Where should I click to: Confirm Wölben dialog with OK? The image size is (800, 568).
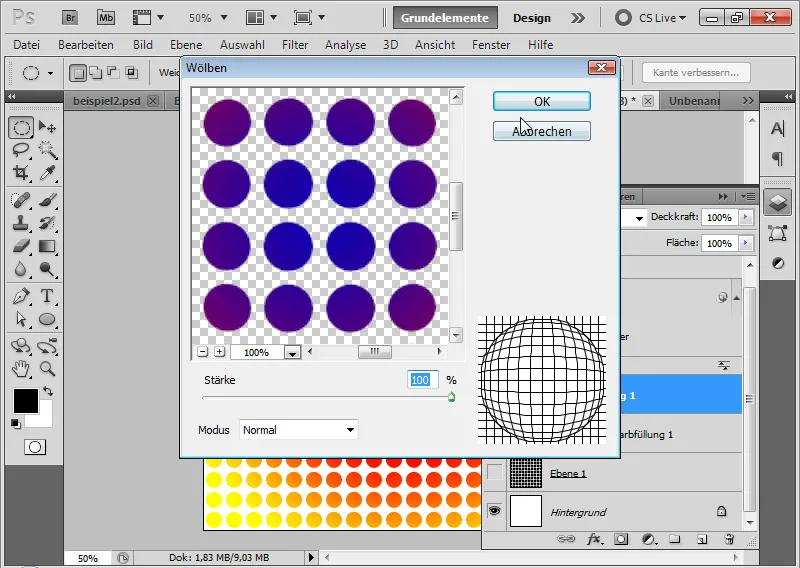pyautogui.click(x=542, y=101)
